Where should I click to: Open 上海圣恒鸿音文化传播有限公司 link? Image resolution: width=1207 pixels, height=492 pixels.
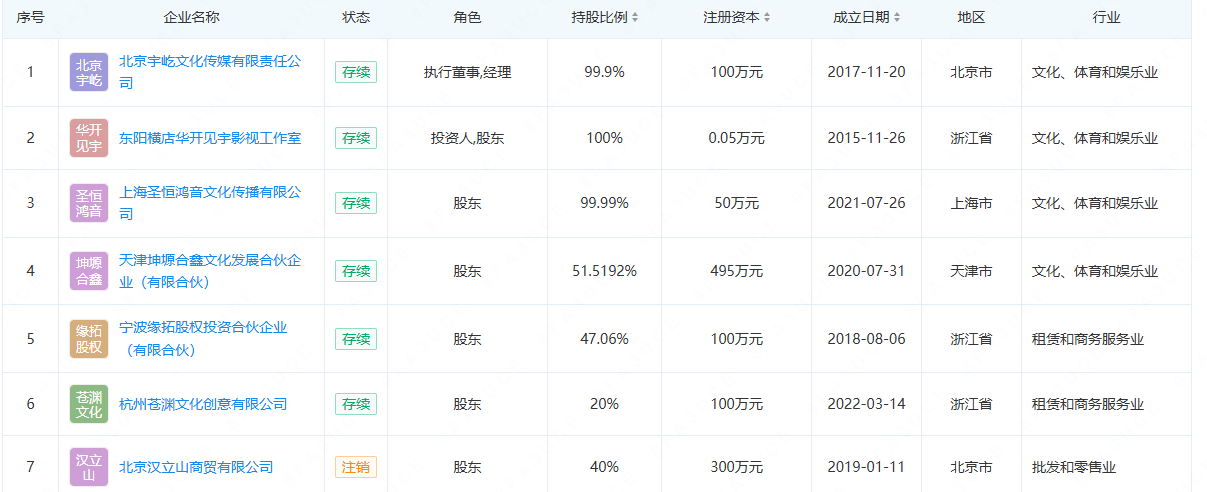tap(209, 193)
